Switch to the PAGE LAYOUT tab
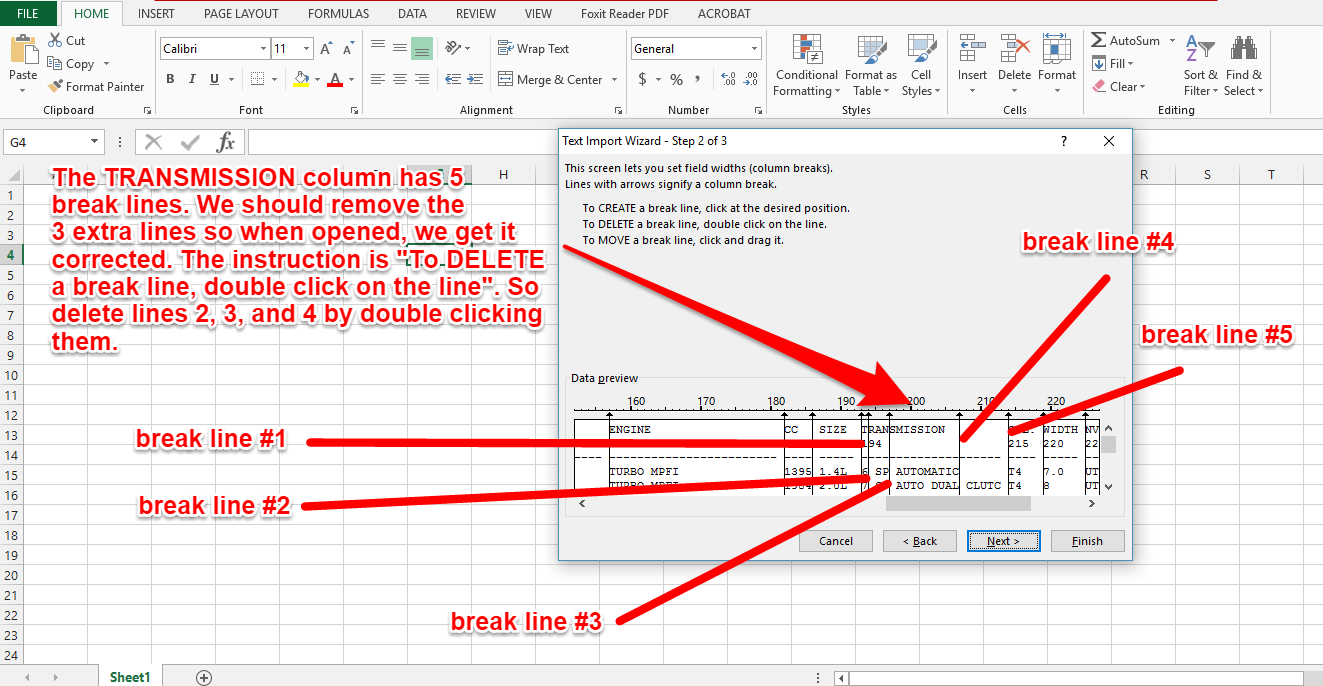The image size is (1323, 686). tap(241, 14)
